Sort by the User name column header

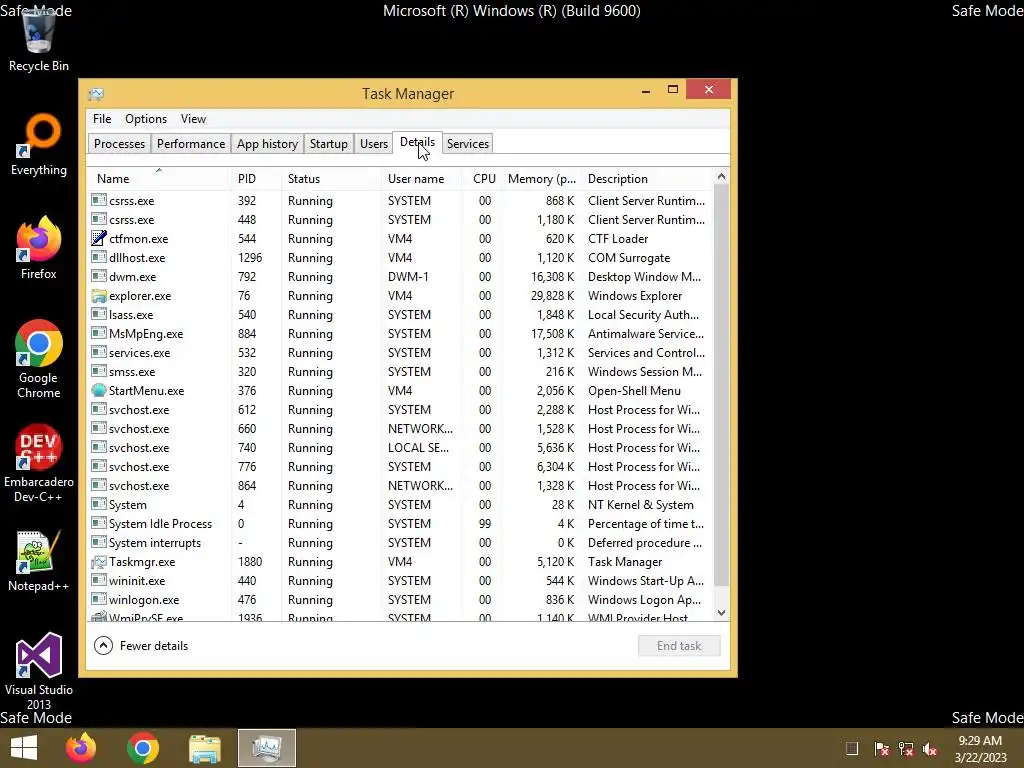pyautogui.click(x=421, y=179)
